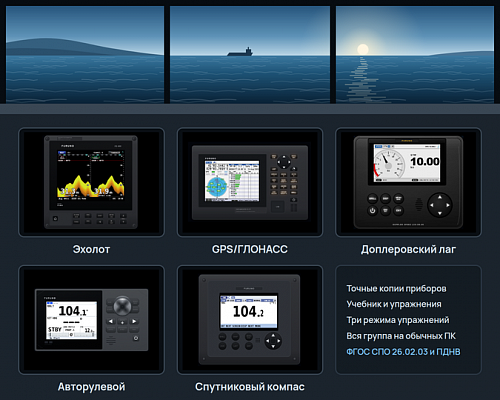500x400 pixels.
Task: Click the left arrow key on the autopilot
Action: (111, 321)
